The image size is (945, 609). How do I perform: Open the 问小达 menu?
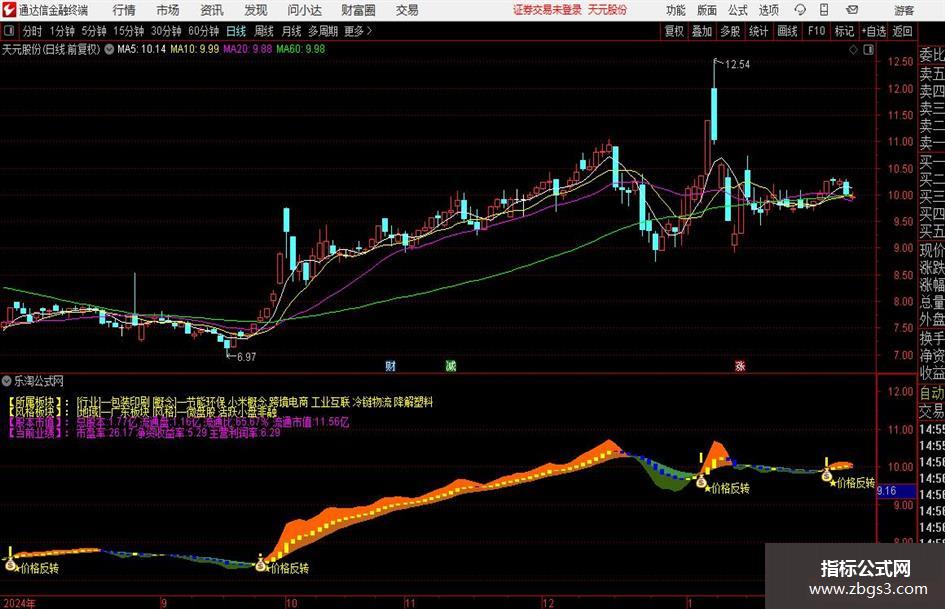click(x=304, y=10)
